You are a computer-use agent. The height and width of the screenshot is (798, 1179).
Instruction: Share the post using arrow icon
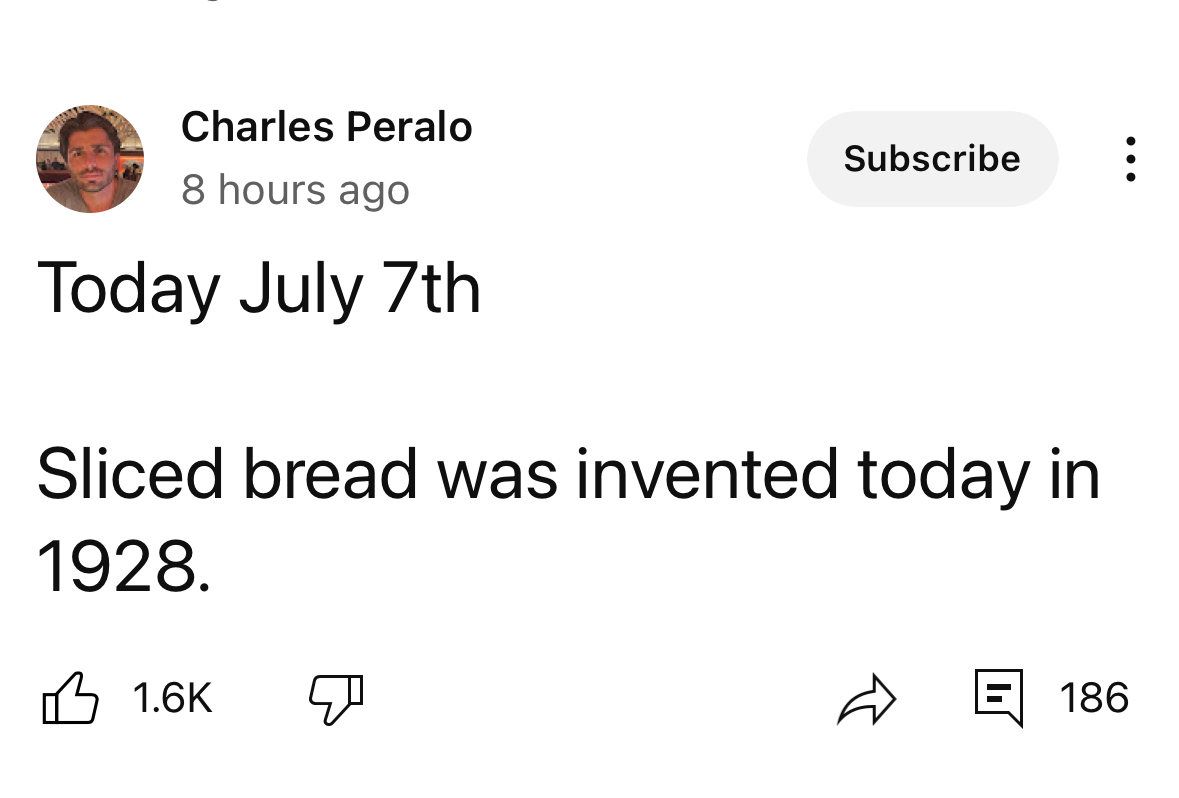[867, 699]
